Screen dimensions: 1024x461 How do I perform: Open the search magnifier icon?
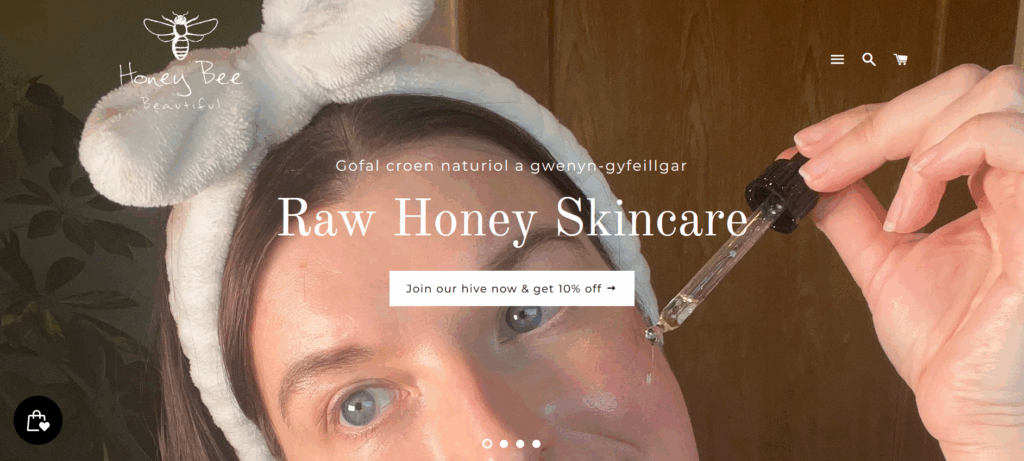click(x=869, y=59)
